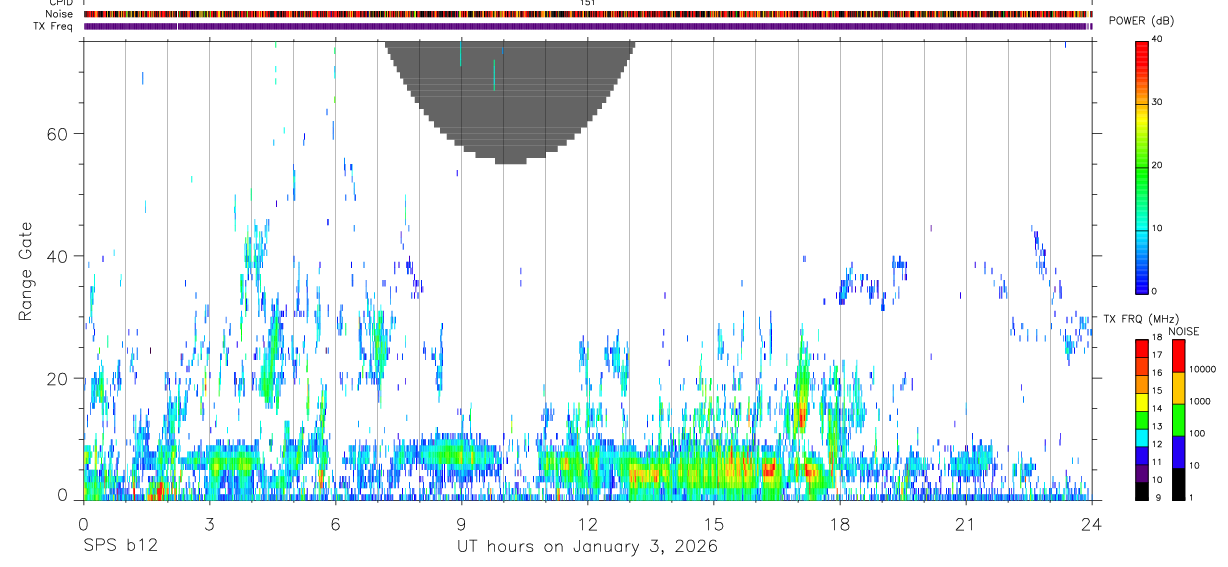Click the 12 tick on the UT hours axis

click(x=587, y=524)
